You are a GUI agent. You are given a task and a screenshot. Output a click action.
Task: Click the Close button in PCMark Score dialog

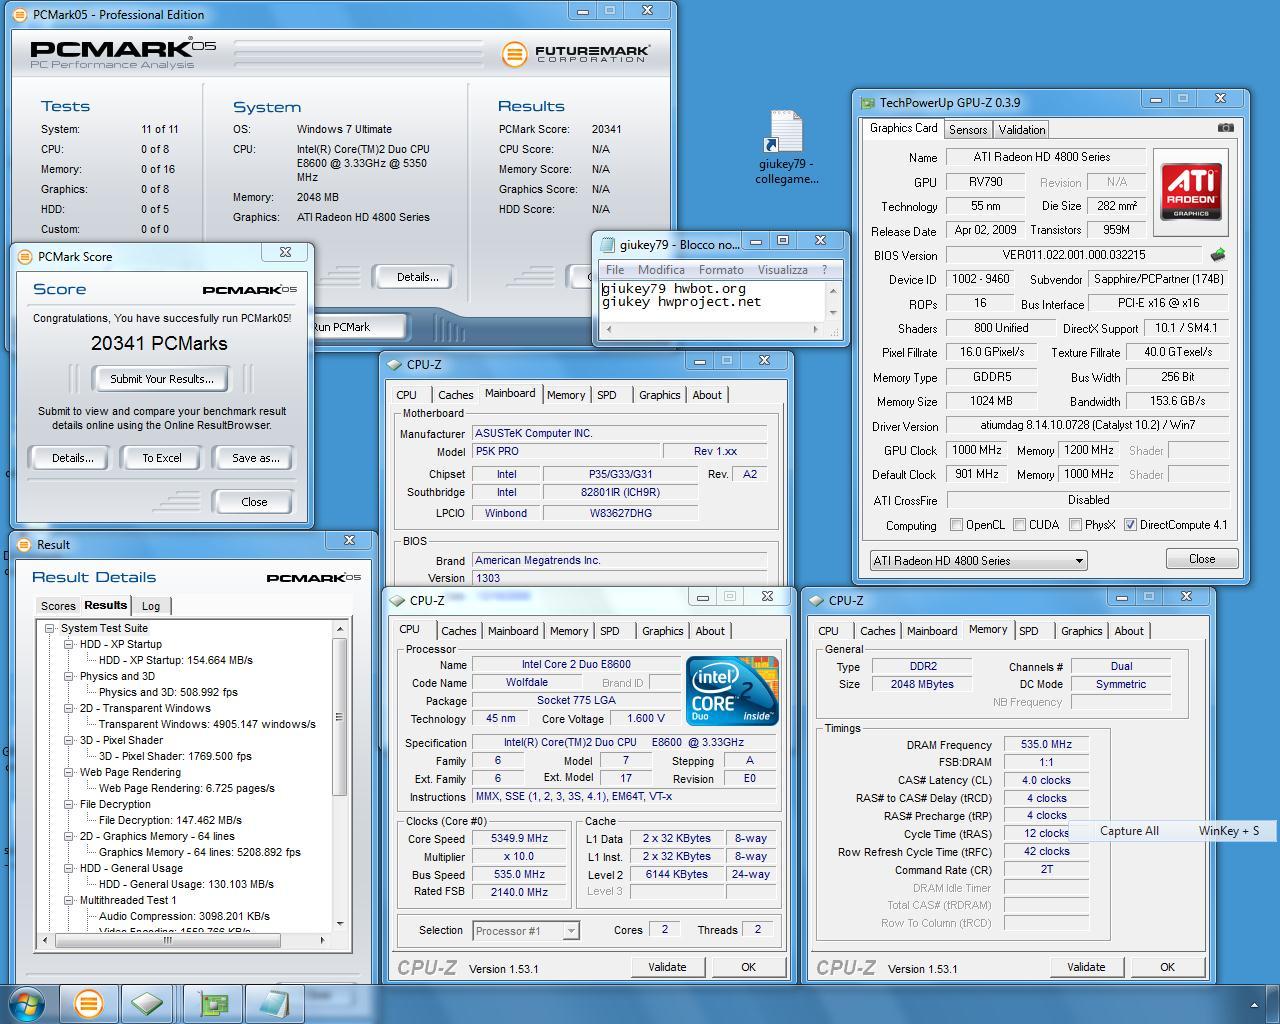pyautogui.click(x=254, y=502)
